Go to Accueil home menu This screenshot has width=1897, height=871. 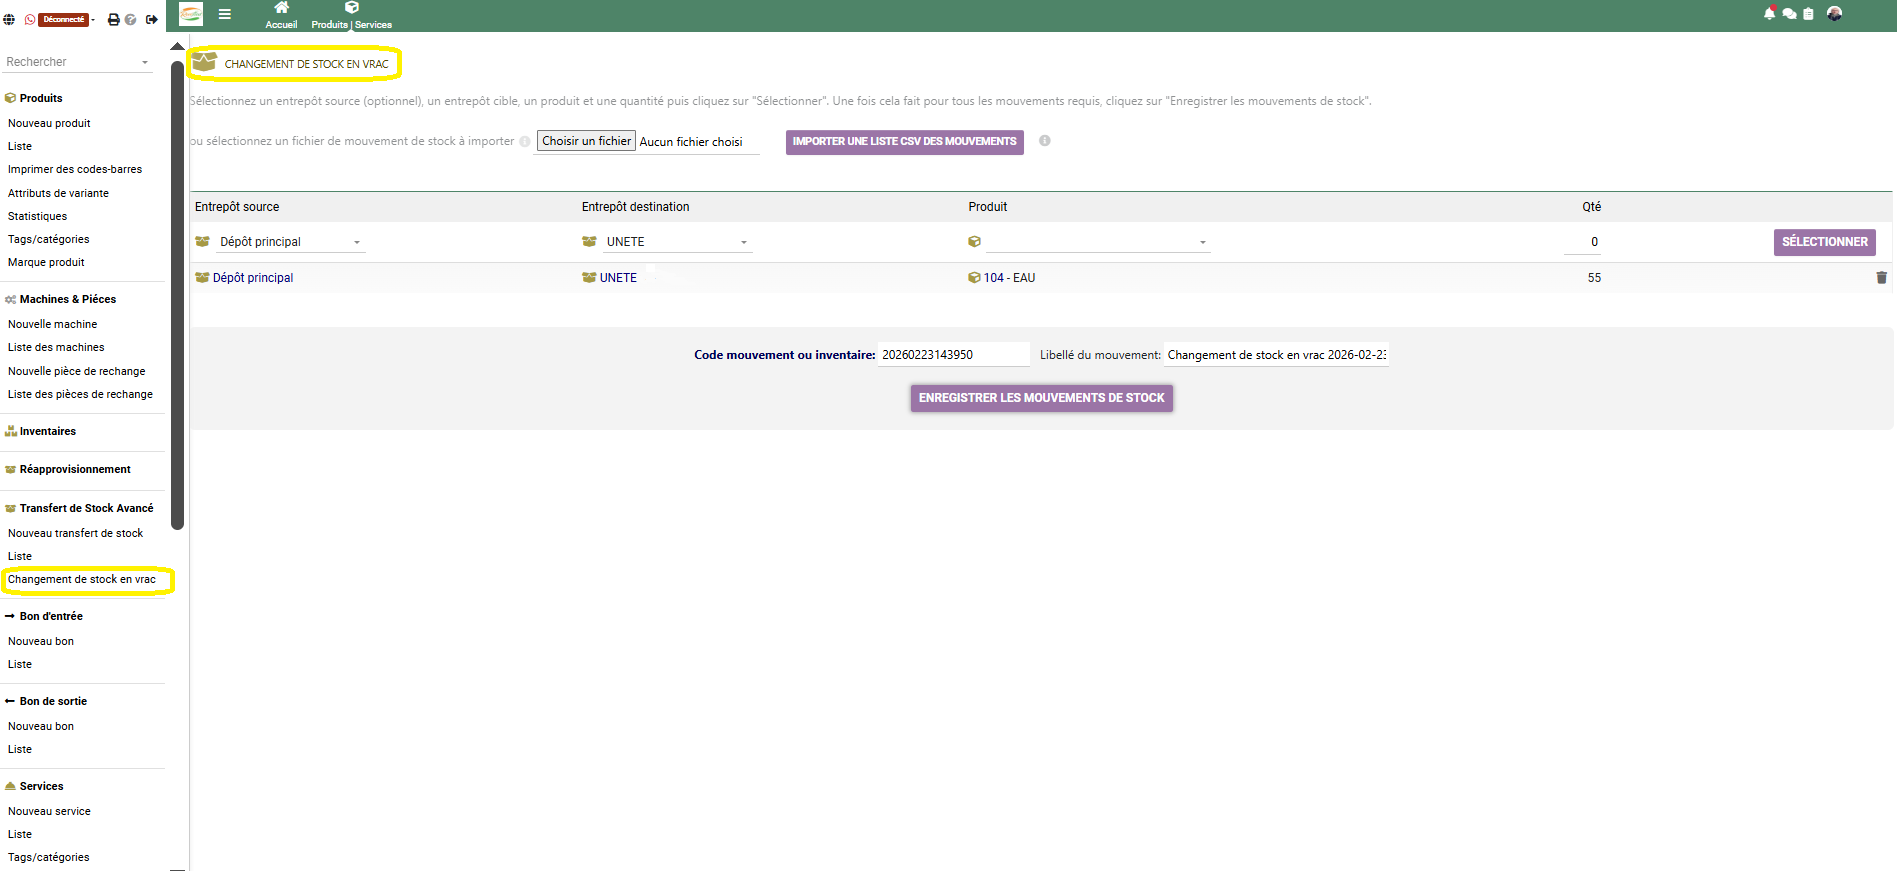pos(281,16)
